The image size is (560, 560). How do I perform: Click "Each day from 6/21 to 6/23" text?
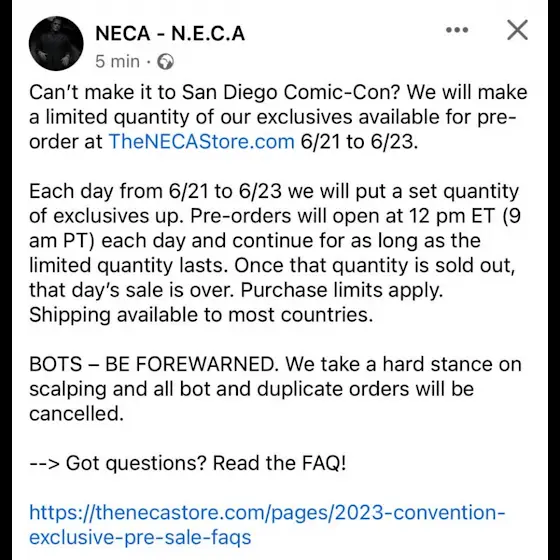point(155,191)
